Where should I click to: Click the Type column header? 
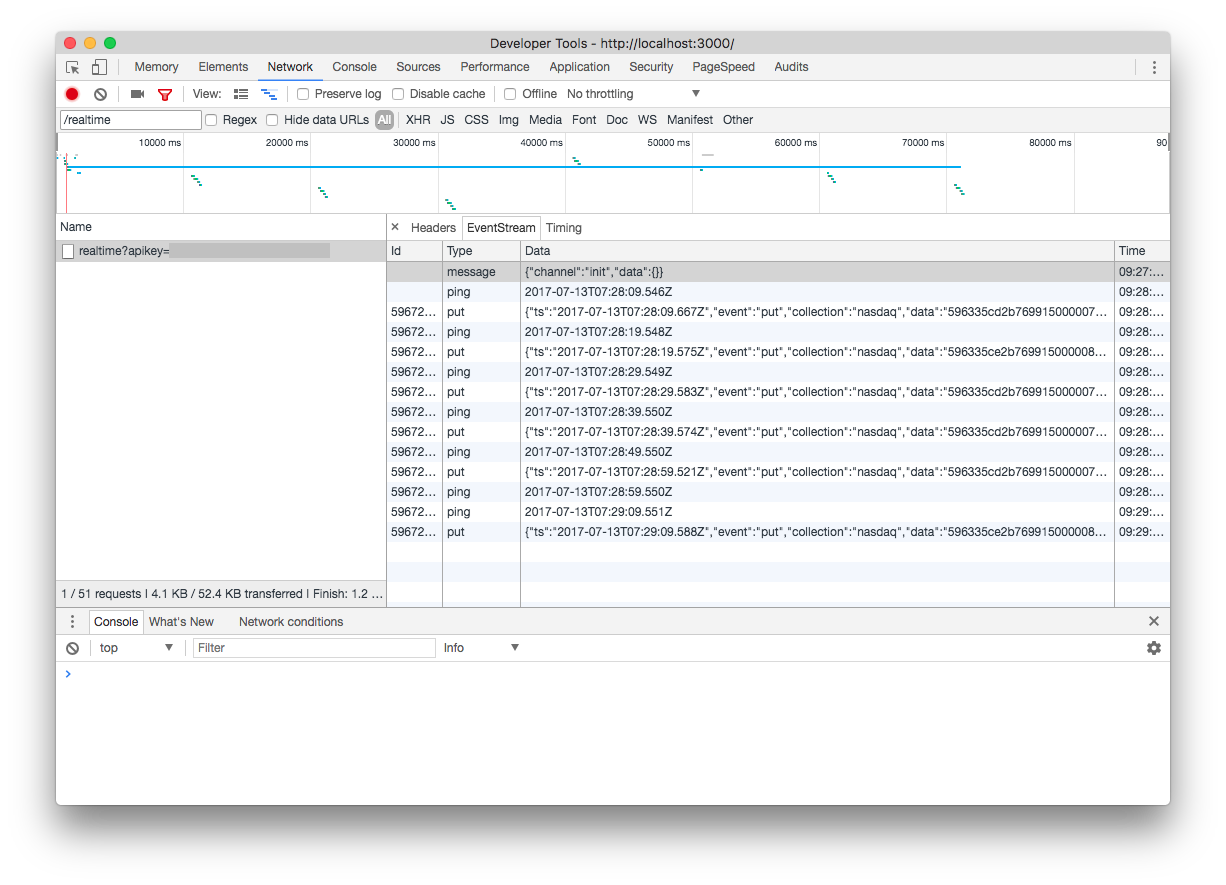point(481,251)
